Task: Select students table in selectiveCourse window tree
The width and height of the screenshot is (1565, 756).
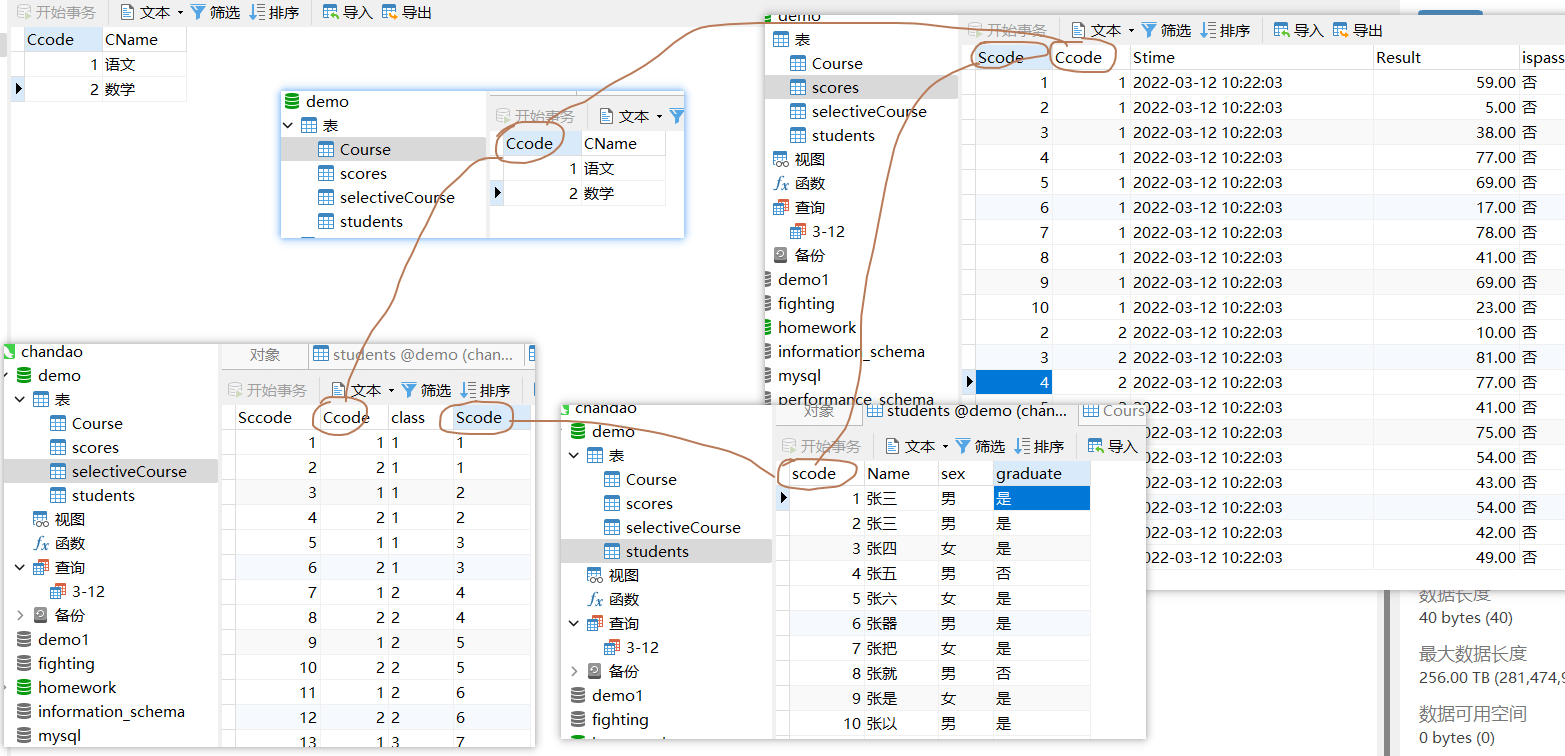Action: pyautogui.click(x=92, y=496)
